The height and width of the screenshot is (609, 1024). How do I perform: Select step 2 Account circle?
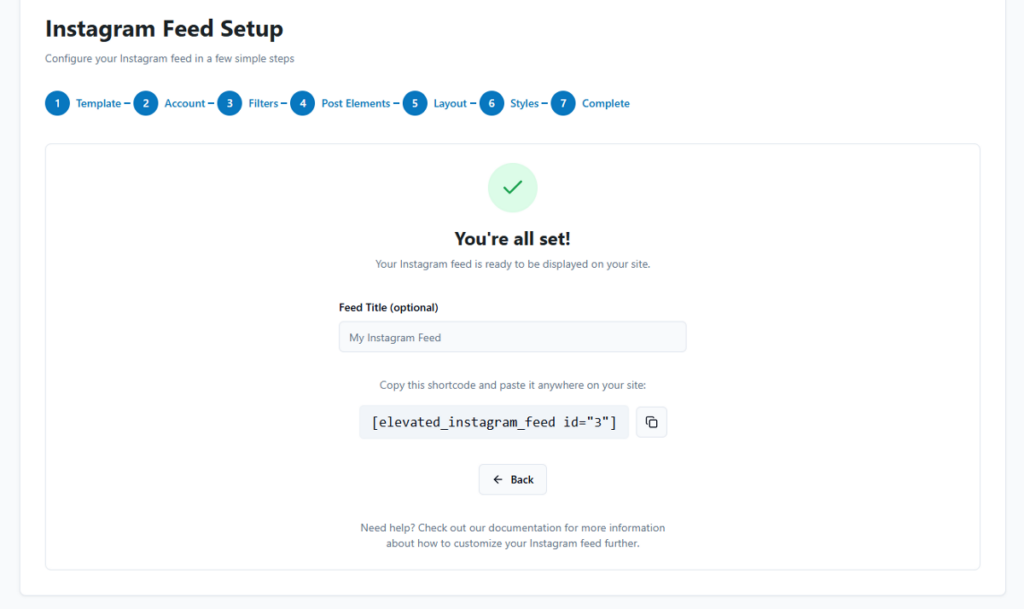(145, 103)
